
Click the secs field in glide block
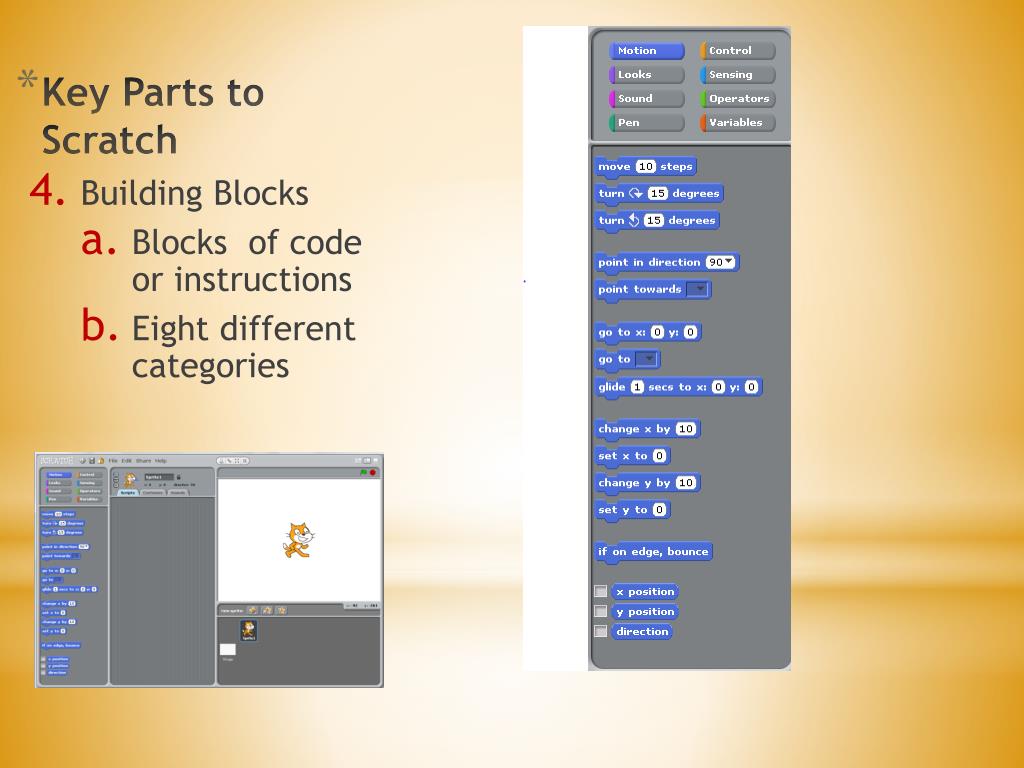pos(637,387)
